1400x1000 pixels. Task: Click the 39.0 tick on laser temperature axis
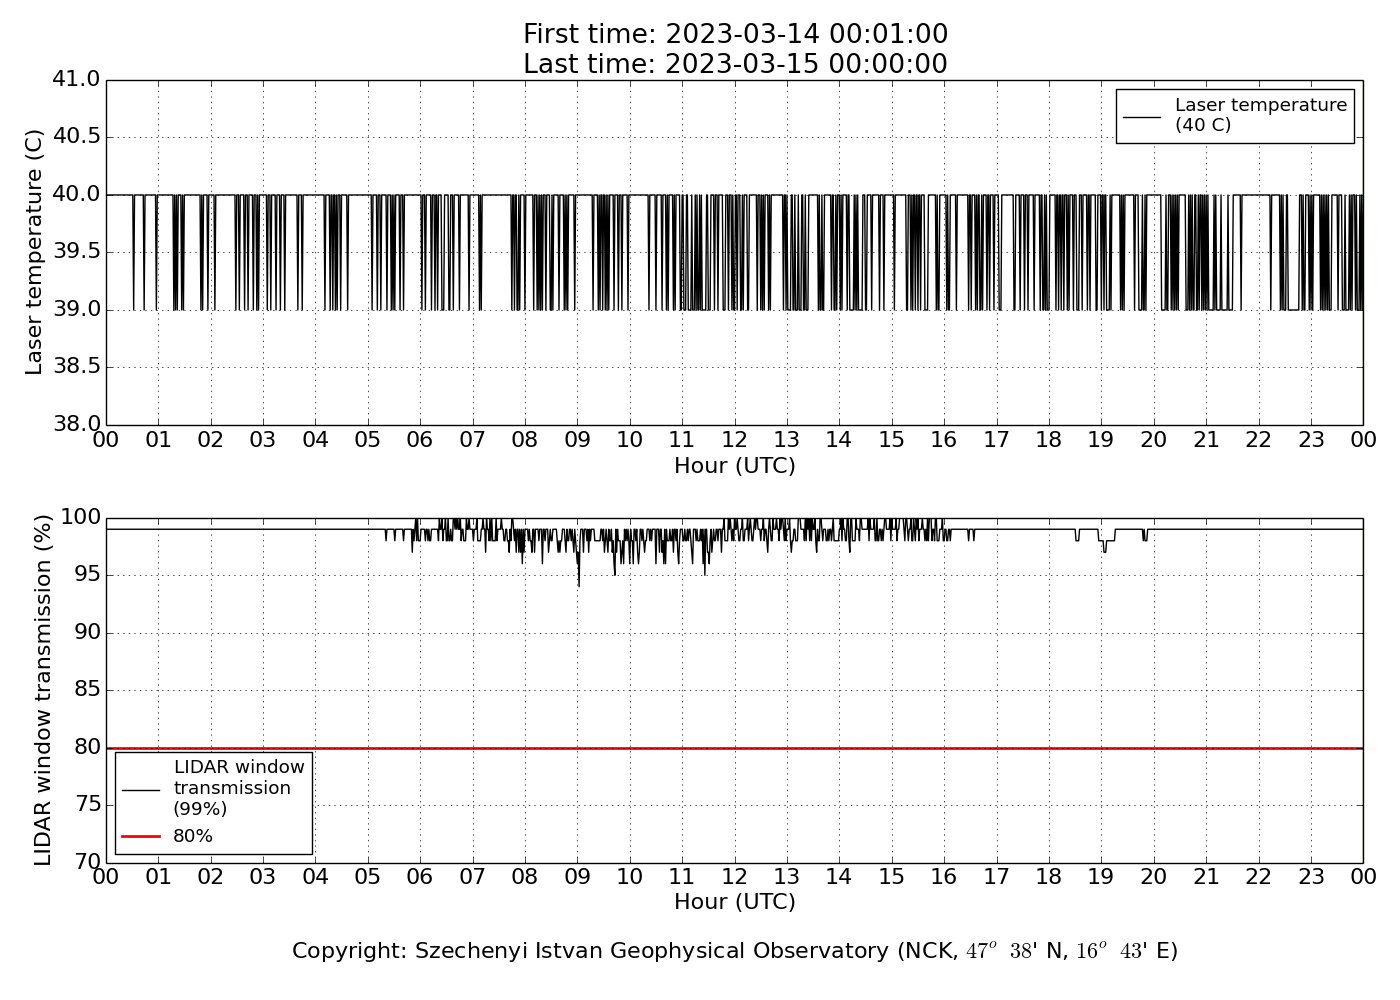pyautogui.click(x=76, y=309)
